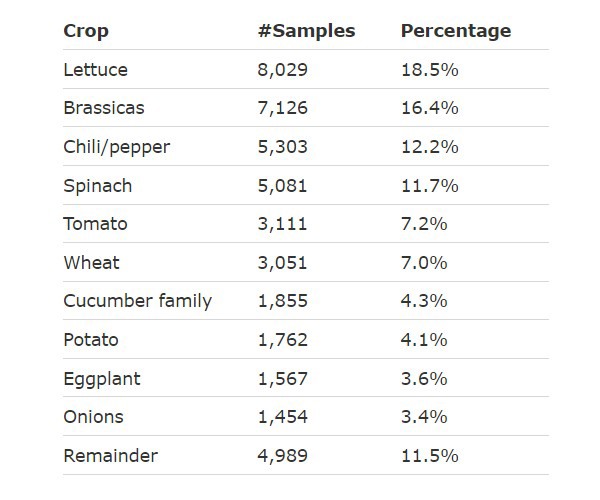Click the Eggplant row label

(102, 379)
